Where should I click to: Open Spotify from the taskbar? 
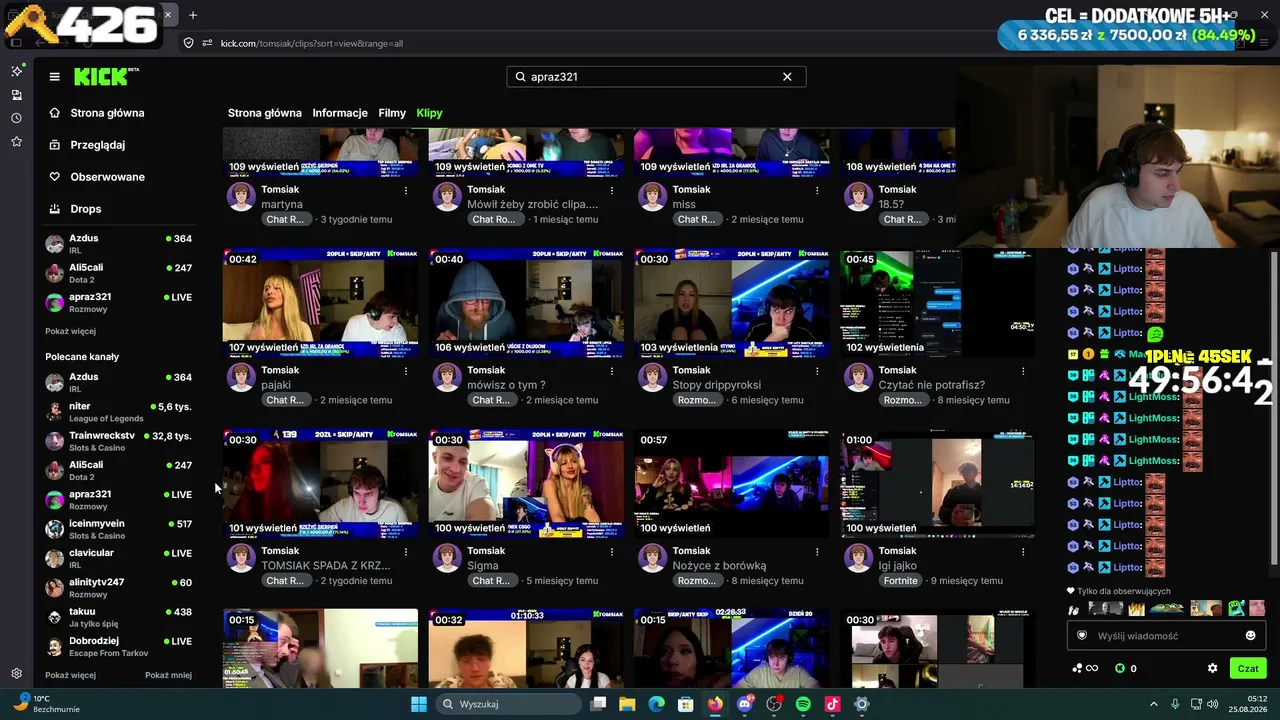coord(803,704)
